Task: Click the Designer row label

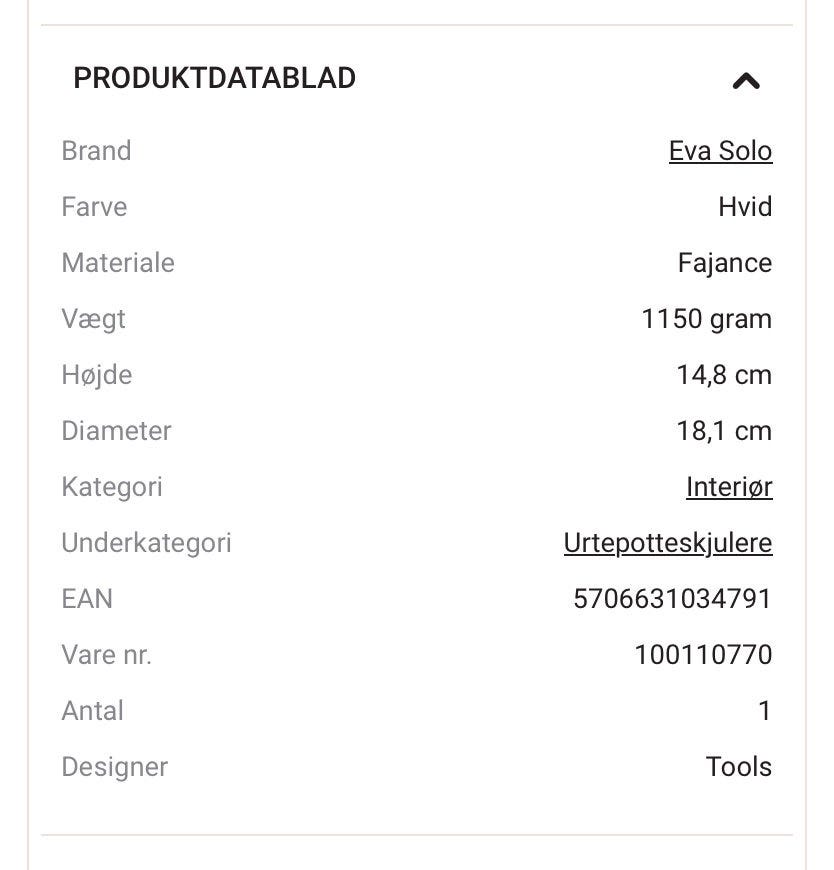Action: pyautogui.click(x=114, y=767)
